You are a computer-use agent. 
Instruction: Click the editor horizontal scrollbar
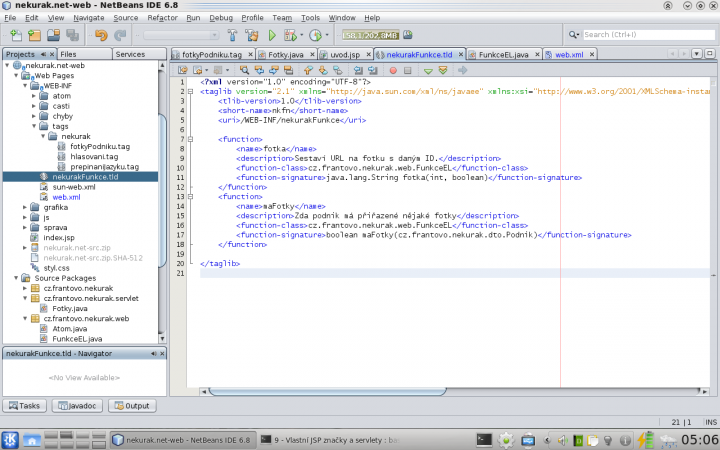click(x=327, y=391)
